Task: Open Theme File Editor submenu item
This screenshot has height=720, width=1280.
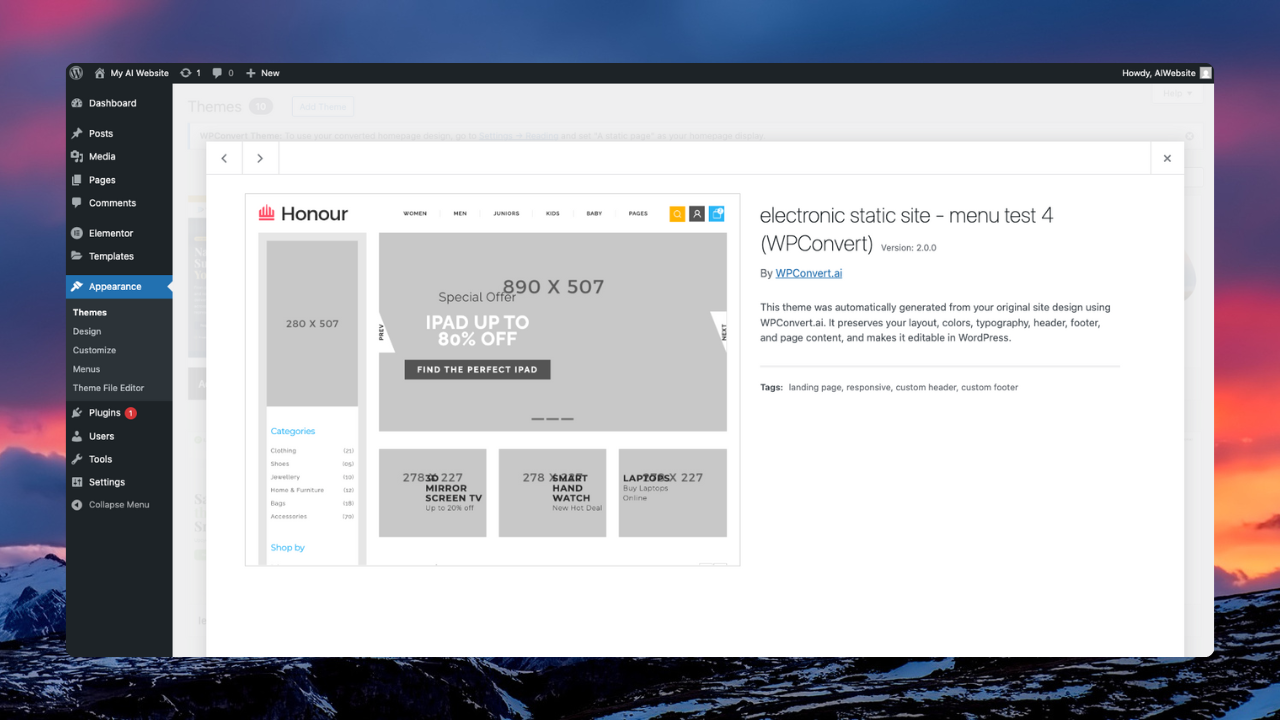Action: click(108, 388)
